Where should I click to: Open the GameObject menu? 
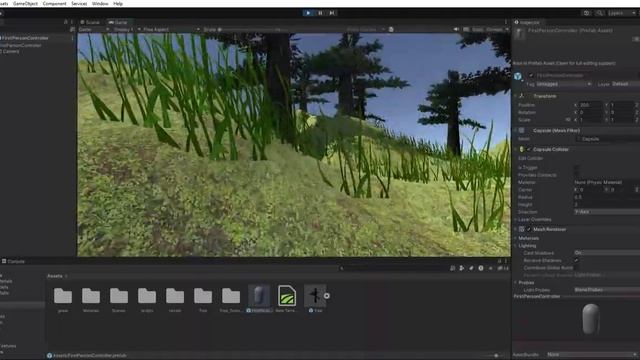pos(25,3)
